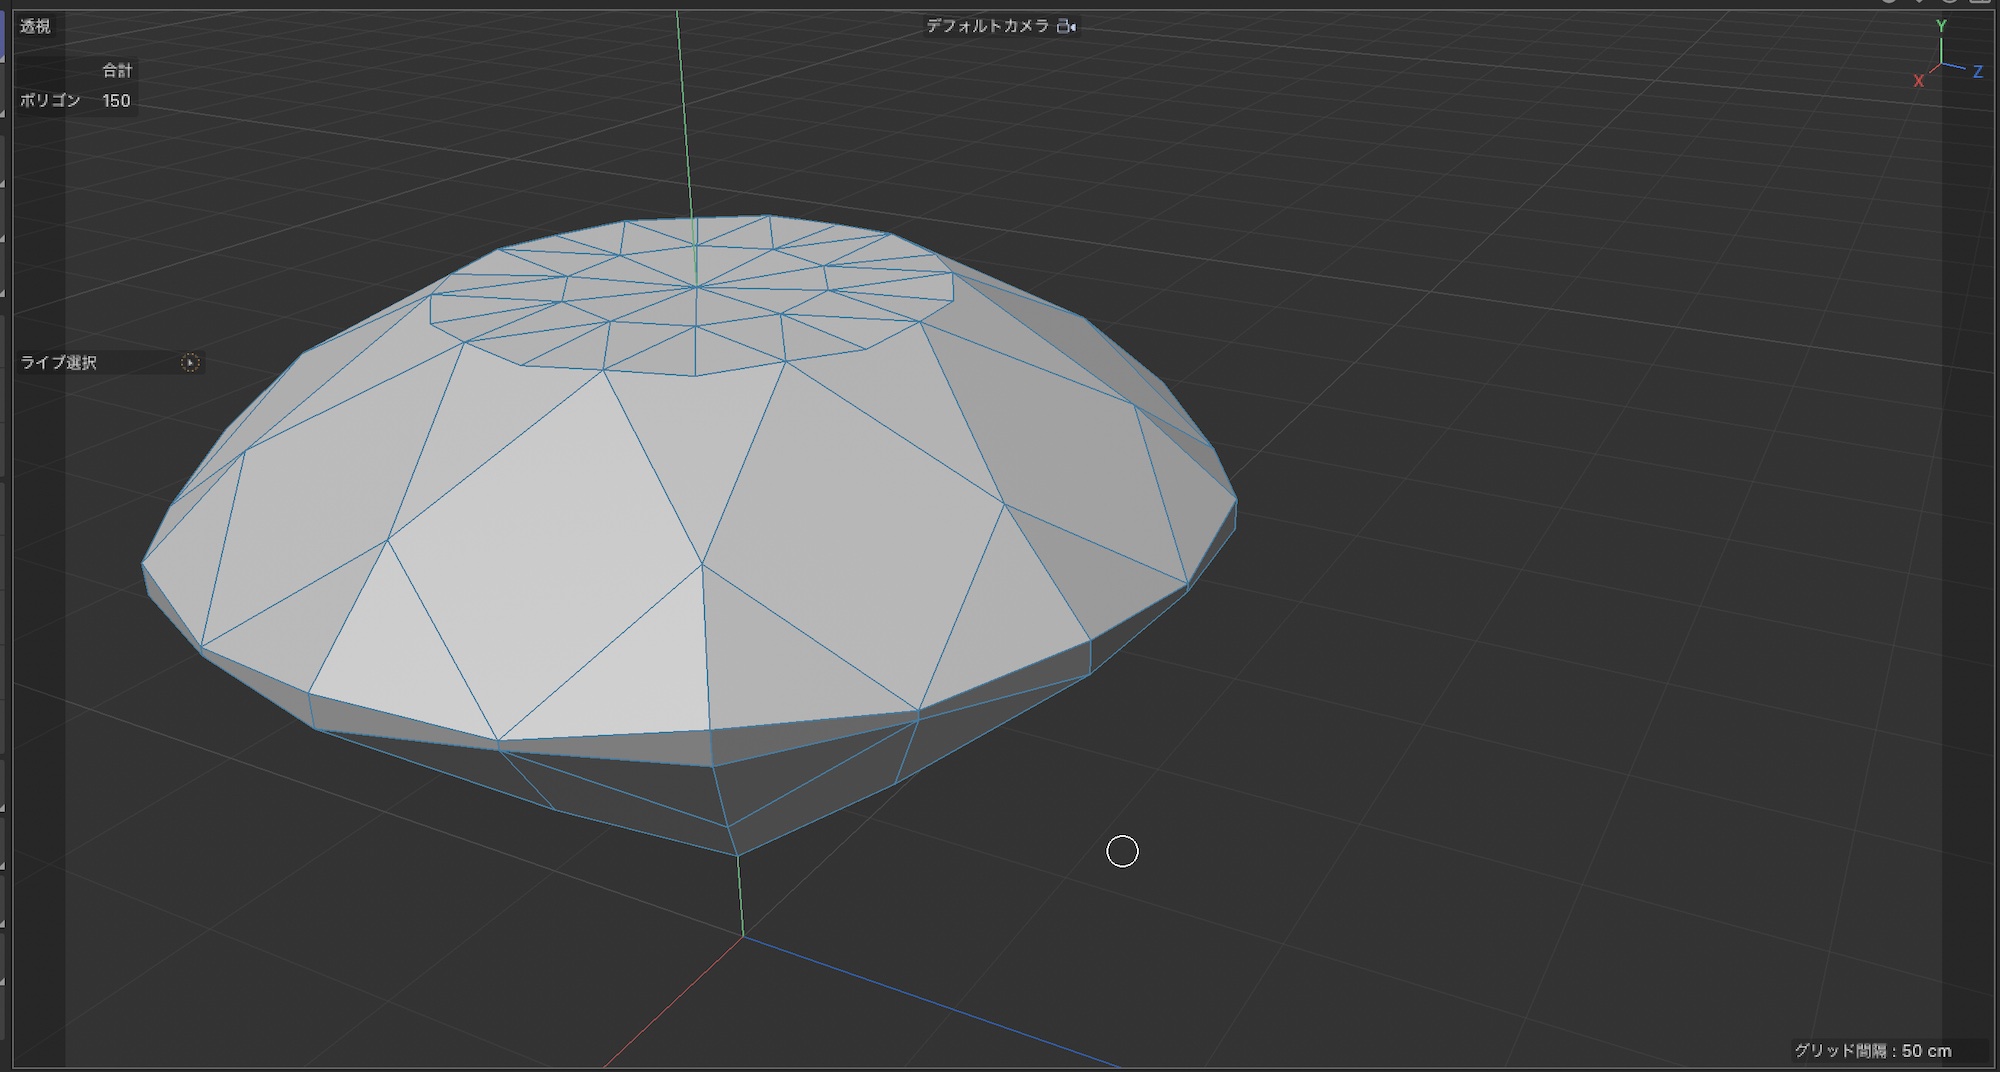Click the ポリゴン row label in the HUD
This screenshot has width=2000, height=1072.
coord(50,101)
